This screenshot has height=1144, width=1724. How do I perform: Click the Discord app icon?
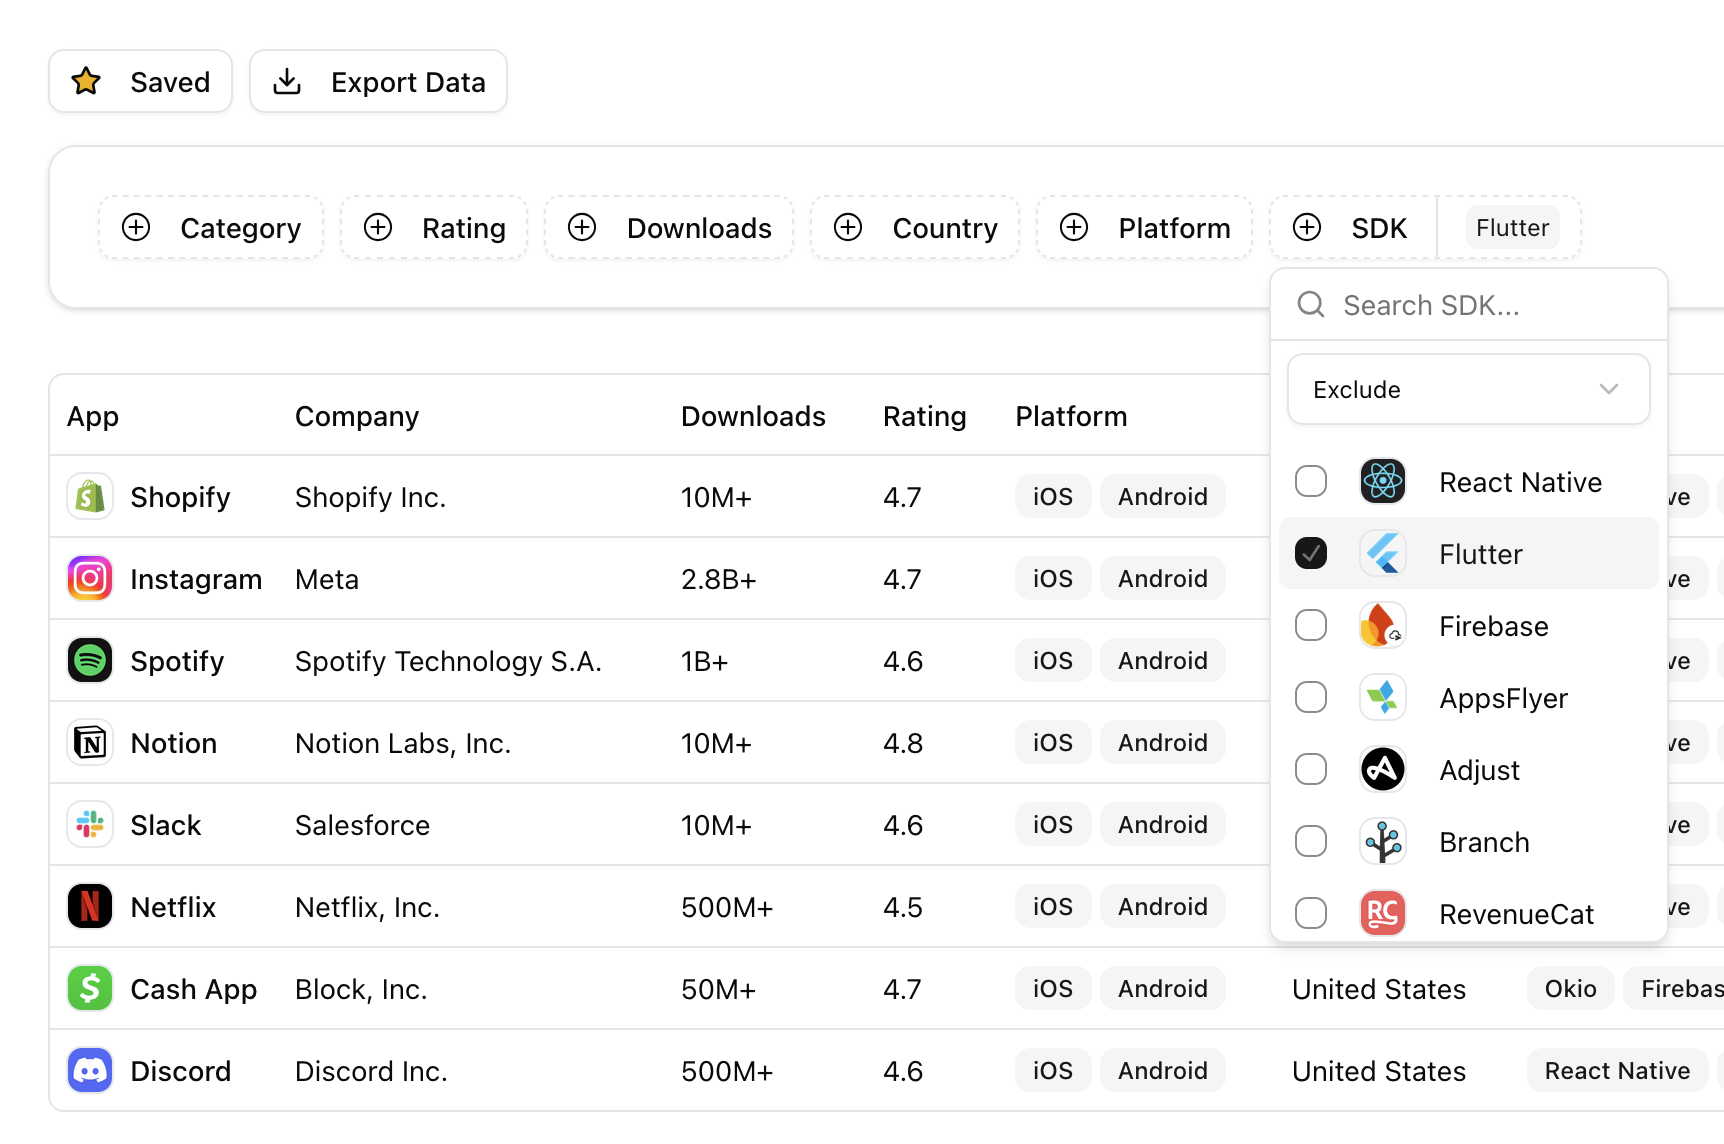[x=90, y=1071]
